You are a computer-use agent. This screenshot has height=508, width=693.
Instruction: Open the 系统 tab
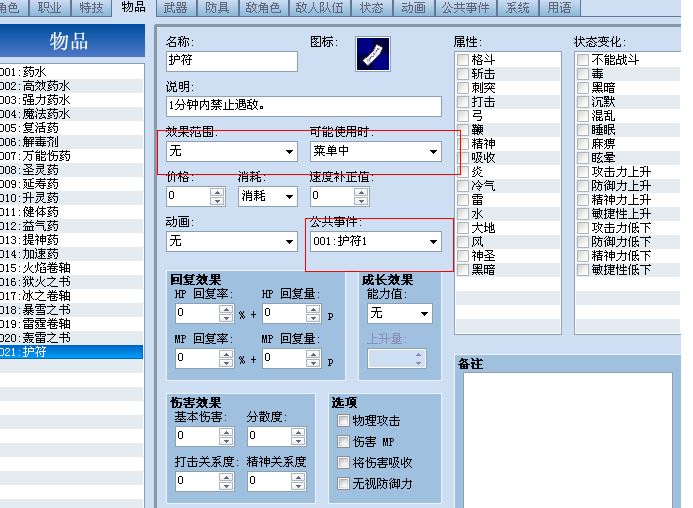point(518,8)
